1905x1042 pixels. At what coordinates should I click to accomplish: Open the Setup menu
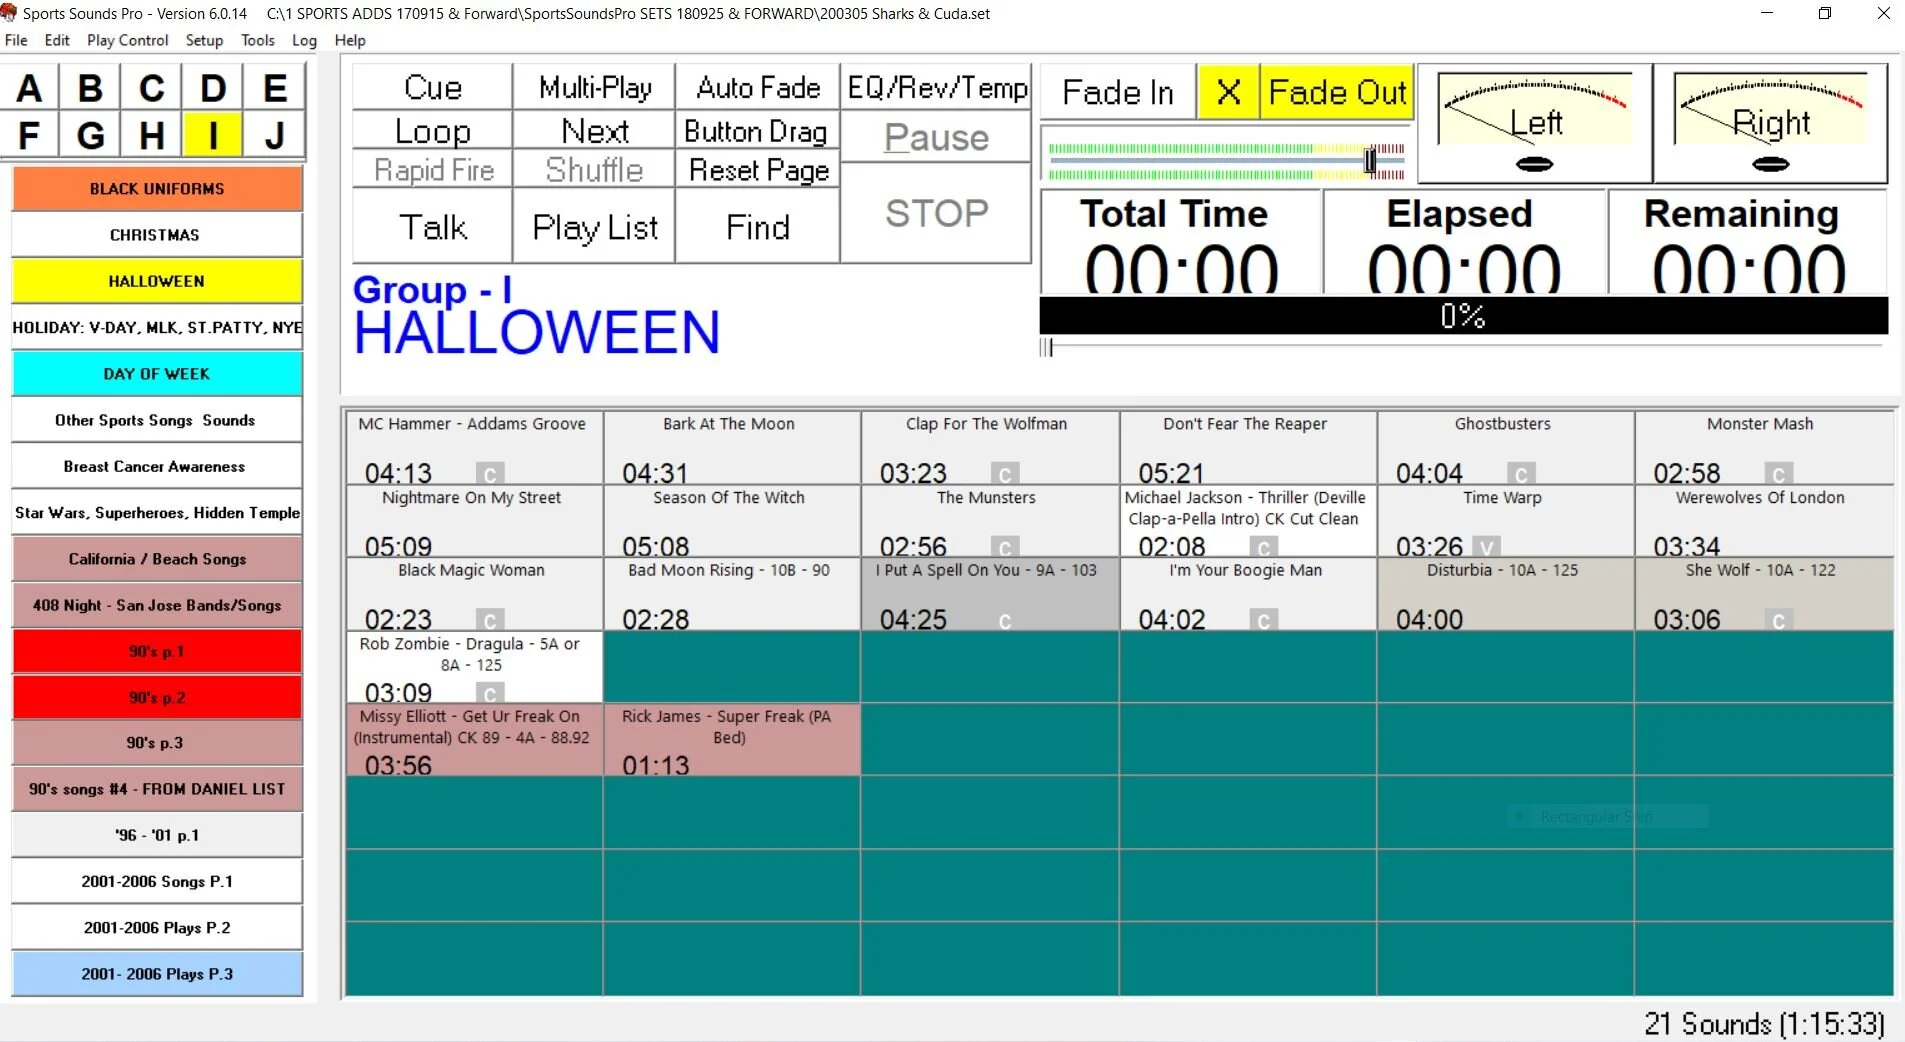click(x=204, y=40)
